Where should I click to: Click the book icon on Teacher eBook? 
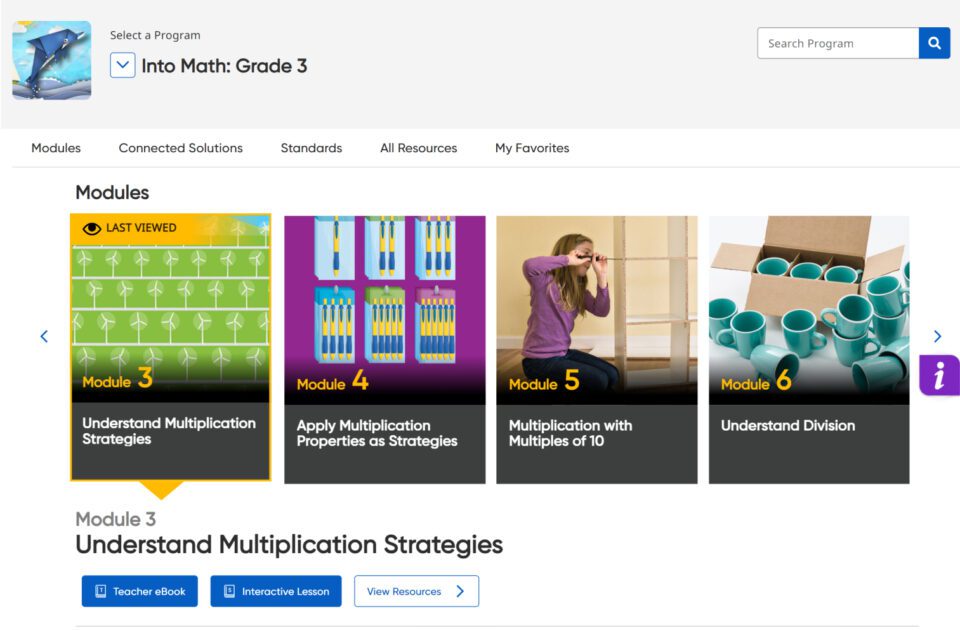click(100, 591)
